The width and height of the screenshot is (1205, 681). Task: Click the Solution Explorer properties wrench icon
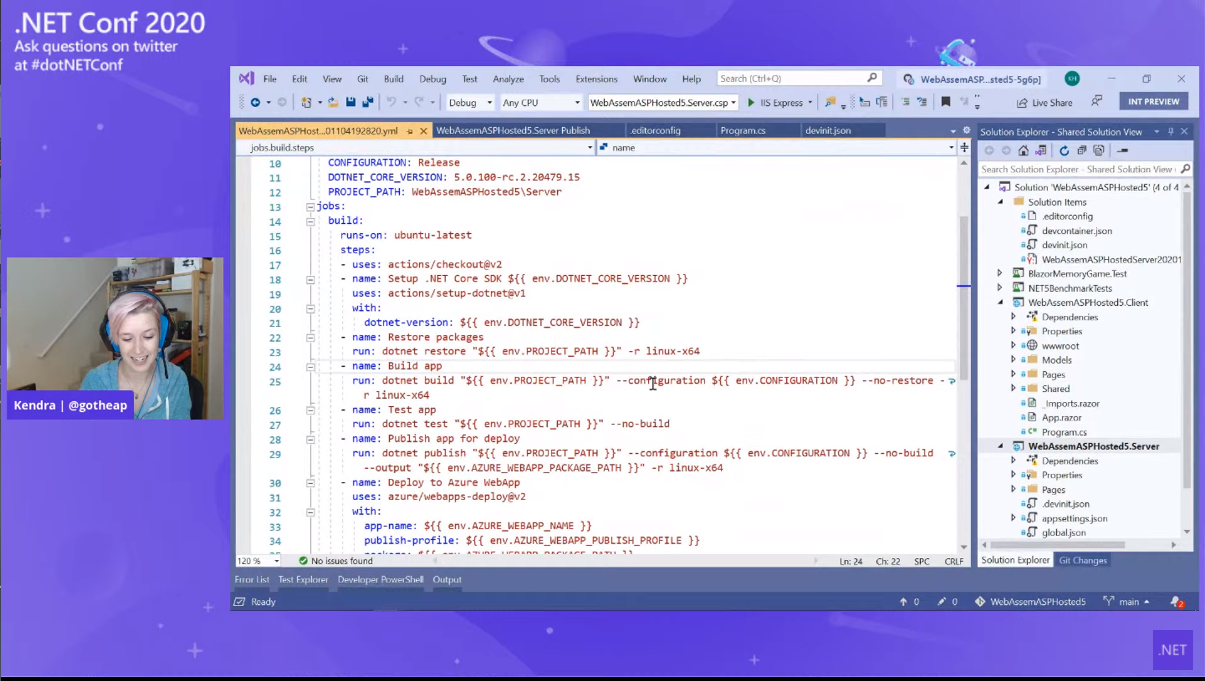(1123, 150)
